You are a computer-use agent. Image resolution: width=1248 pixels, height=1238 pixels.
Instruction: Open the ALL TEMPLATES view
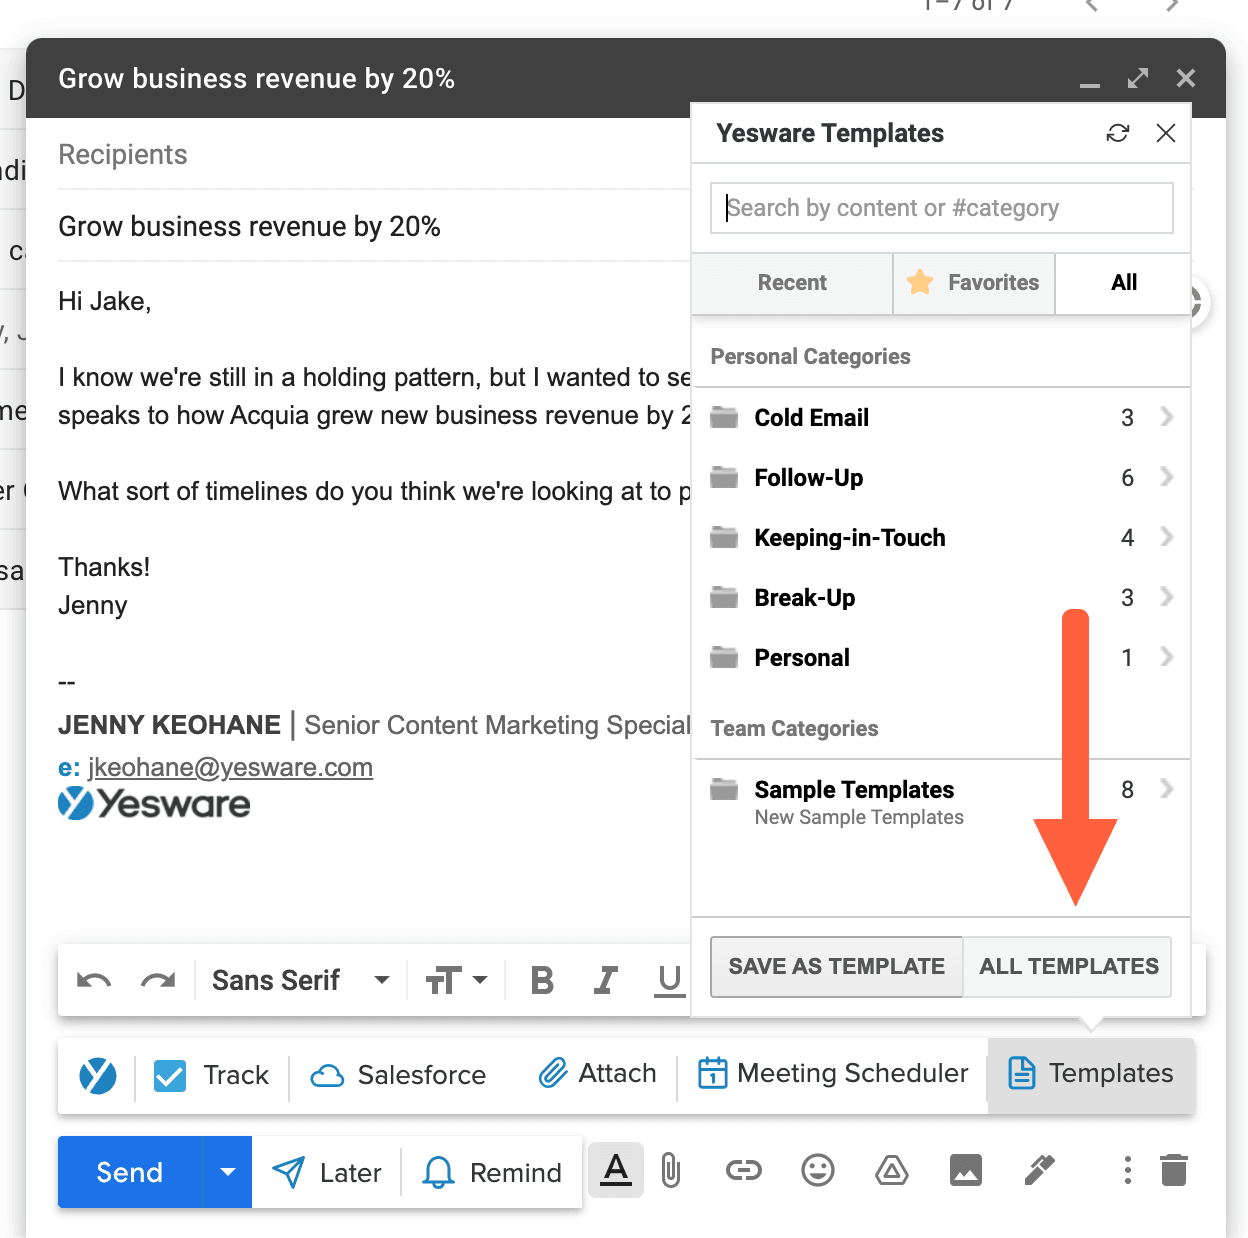(1067, 966)
